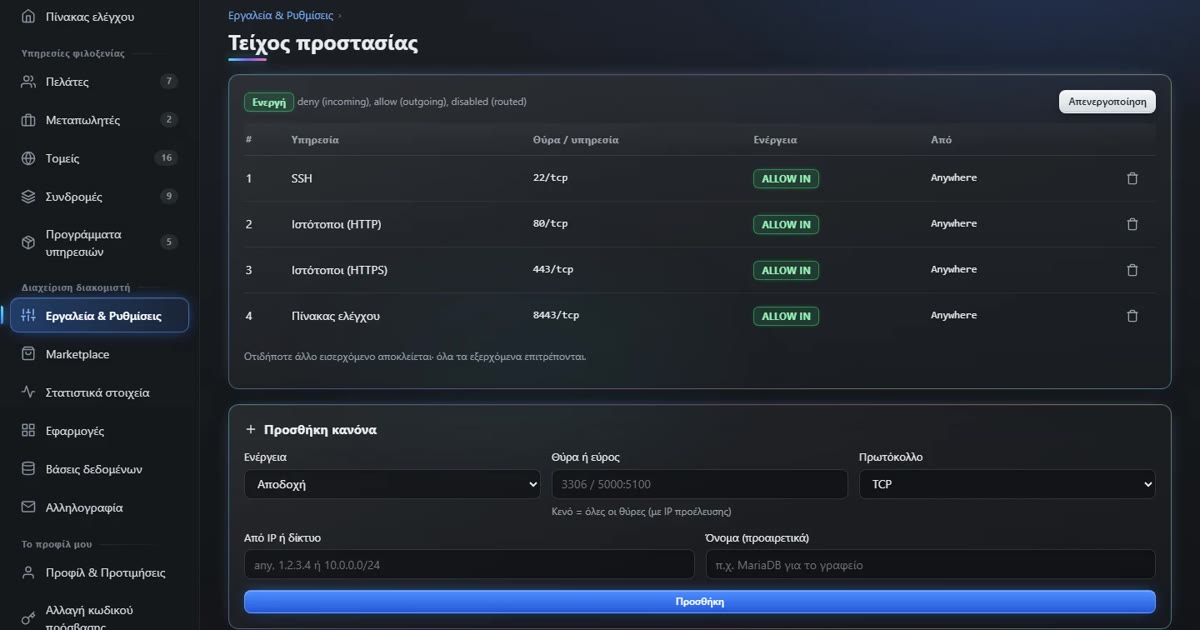Click the Προφίλ & Προτιμήσεις user icon

click(x=28, y=573)
